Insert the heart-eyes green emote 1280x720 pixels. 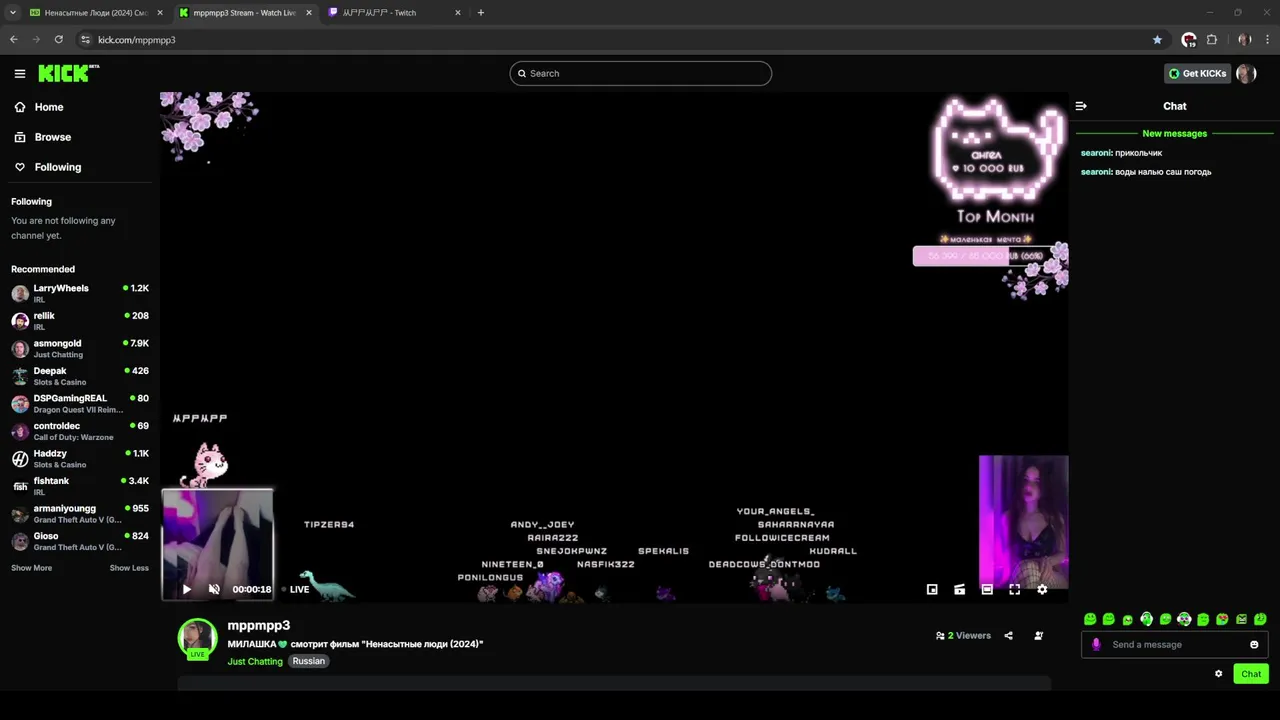1222,619
